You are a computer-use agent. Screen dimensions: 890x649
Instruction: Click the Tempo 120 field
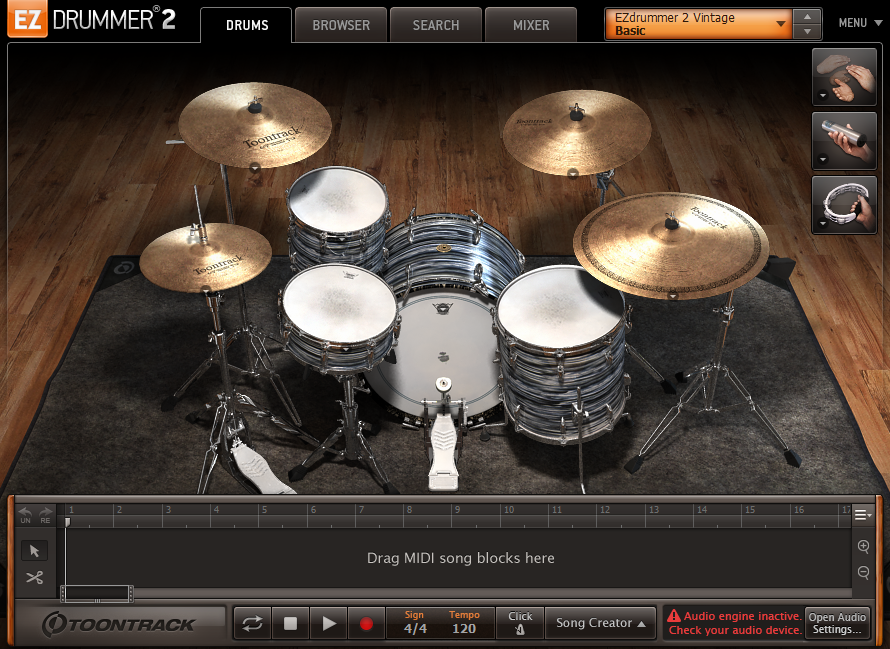(x=463, y=623)
